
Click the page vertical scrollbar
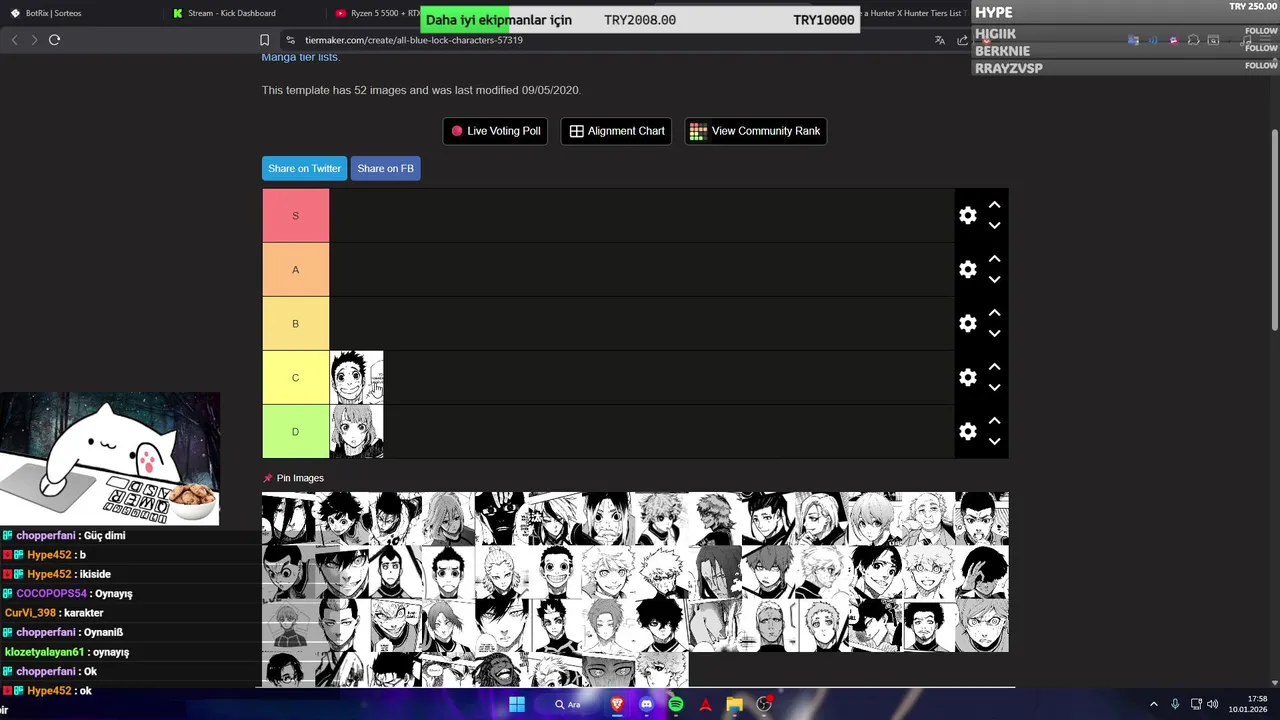click(x=1274, y=230)
